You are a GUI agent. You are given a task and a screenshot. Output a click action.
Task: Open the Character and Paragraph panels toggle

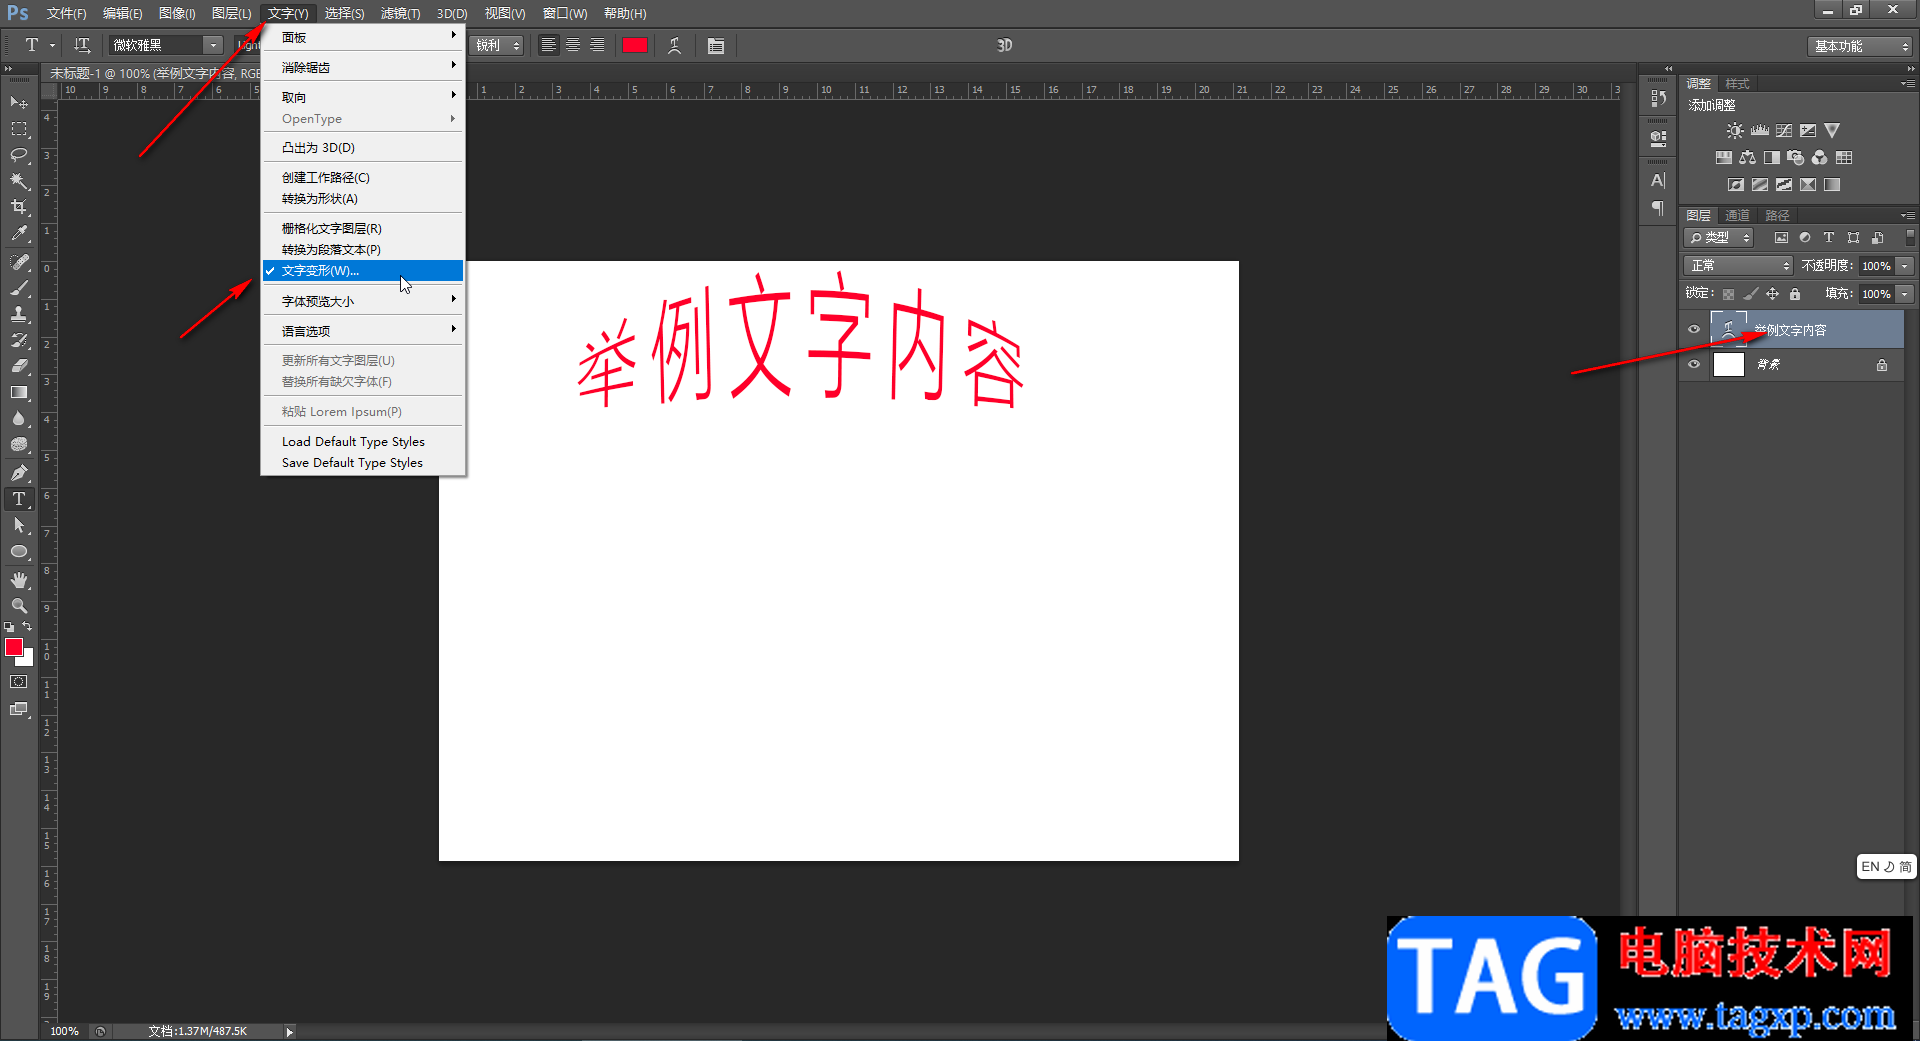(x=715, y=45)
